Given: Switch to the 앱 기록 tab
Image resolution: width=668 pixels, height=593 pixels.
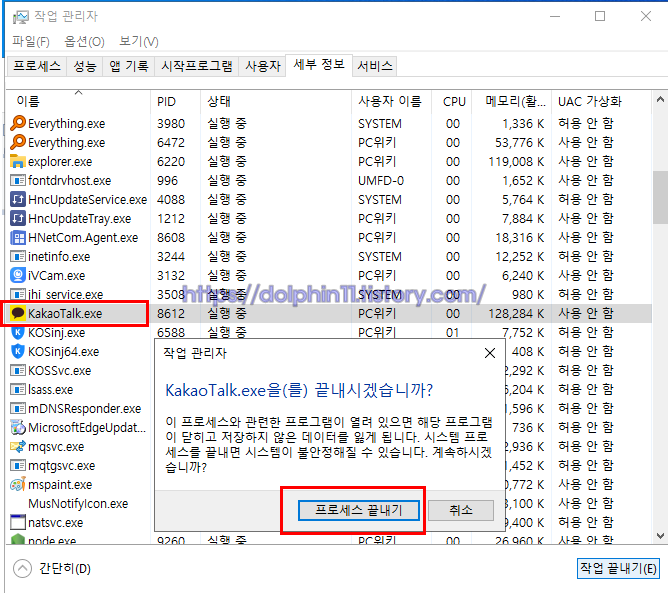Looking at the screenshot, I should [x=129, y=66].
